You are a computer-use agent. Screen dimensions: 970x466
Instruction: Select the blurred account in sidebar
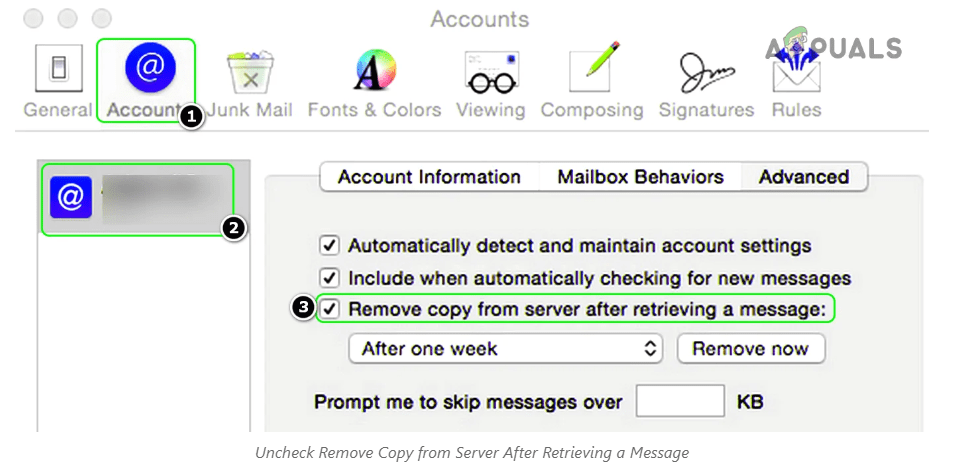[x=138, y=199]
